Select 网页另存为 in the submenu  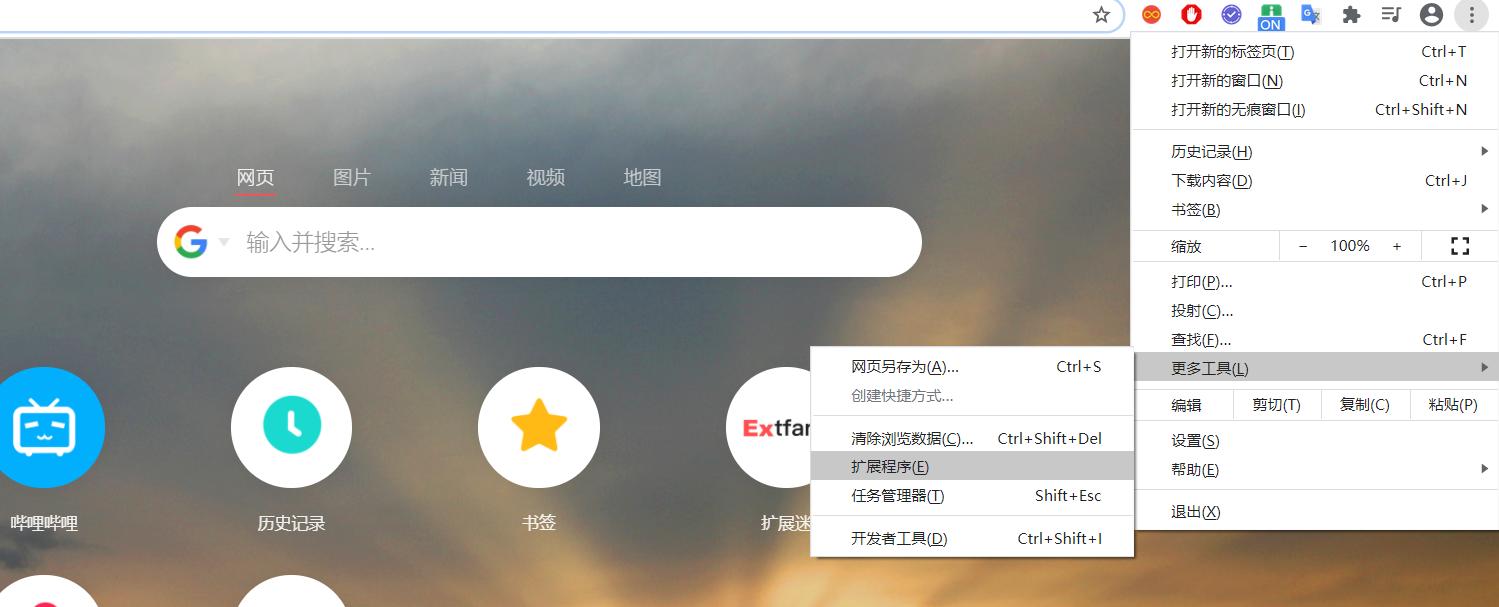[x=972, y=367]
